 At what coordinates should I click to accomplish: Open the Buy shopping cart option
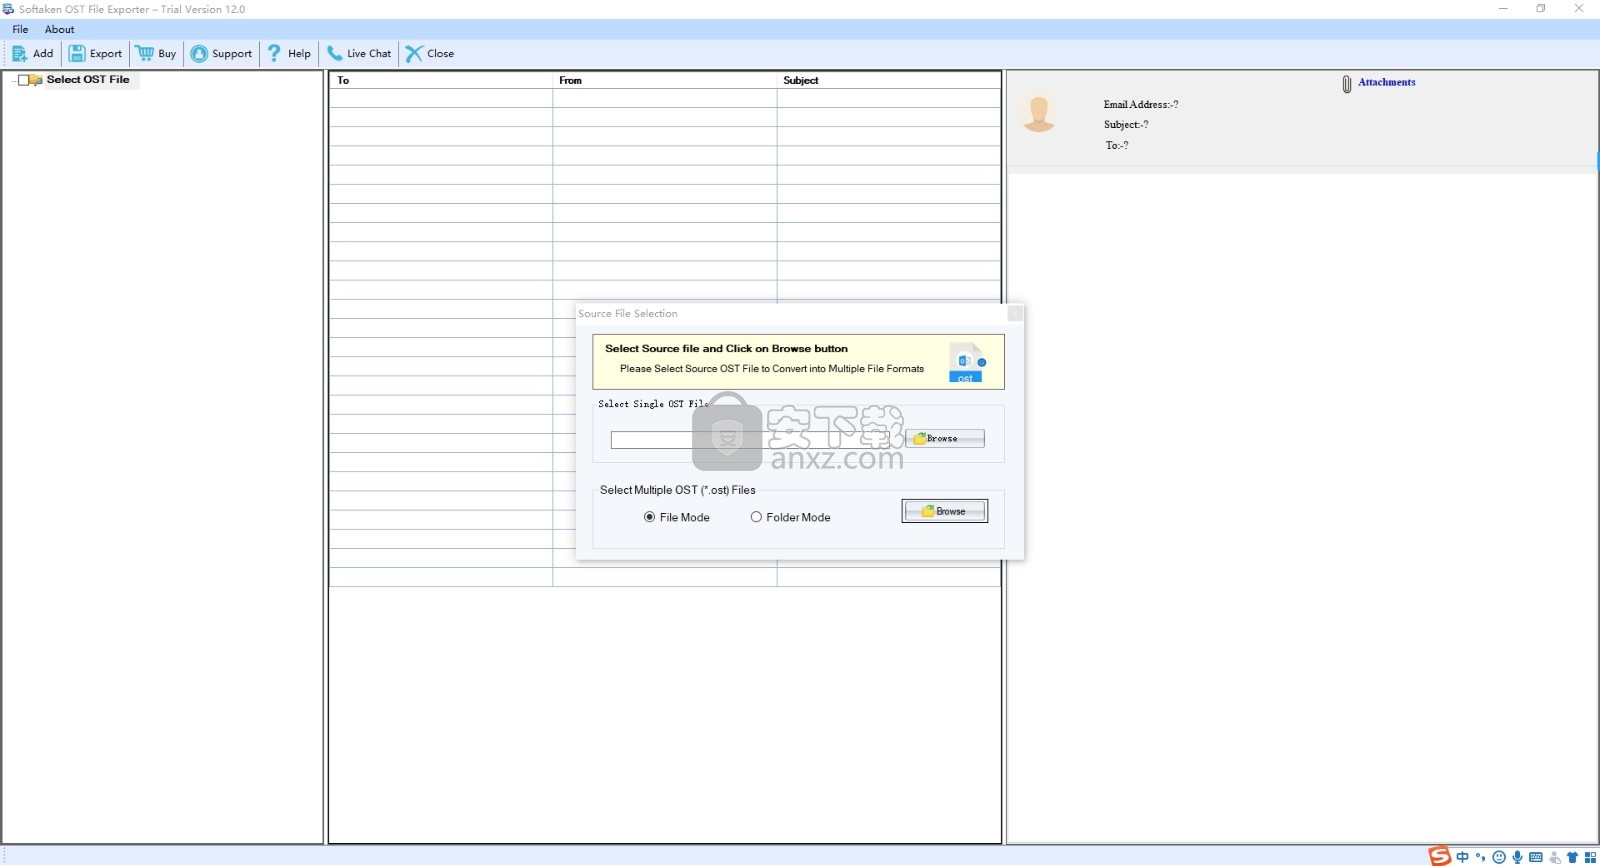point(156,54)
